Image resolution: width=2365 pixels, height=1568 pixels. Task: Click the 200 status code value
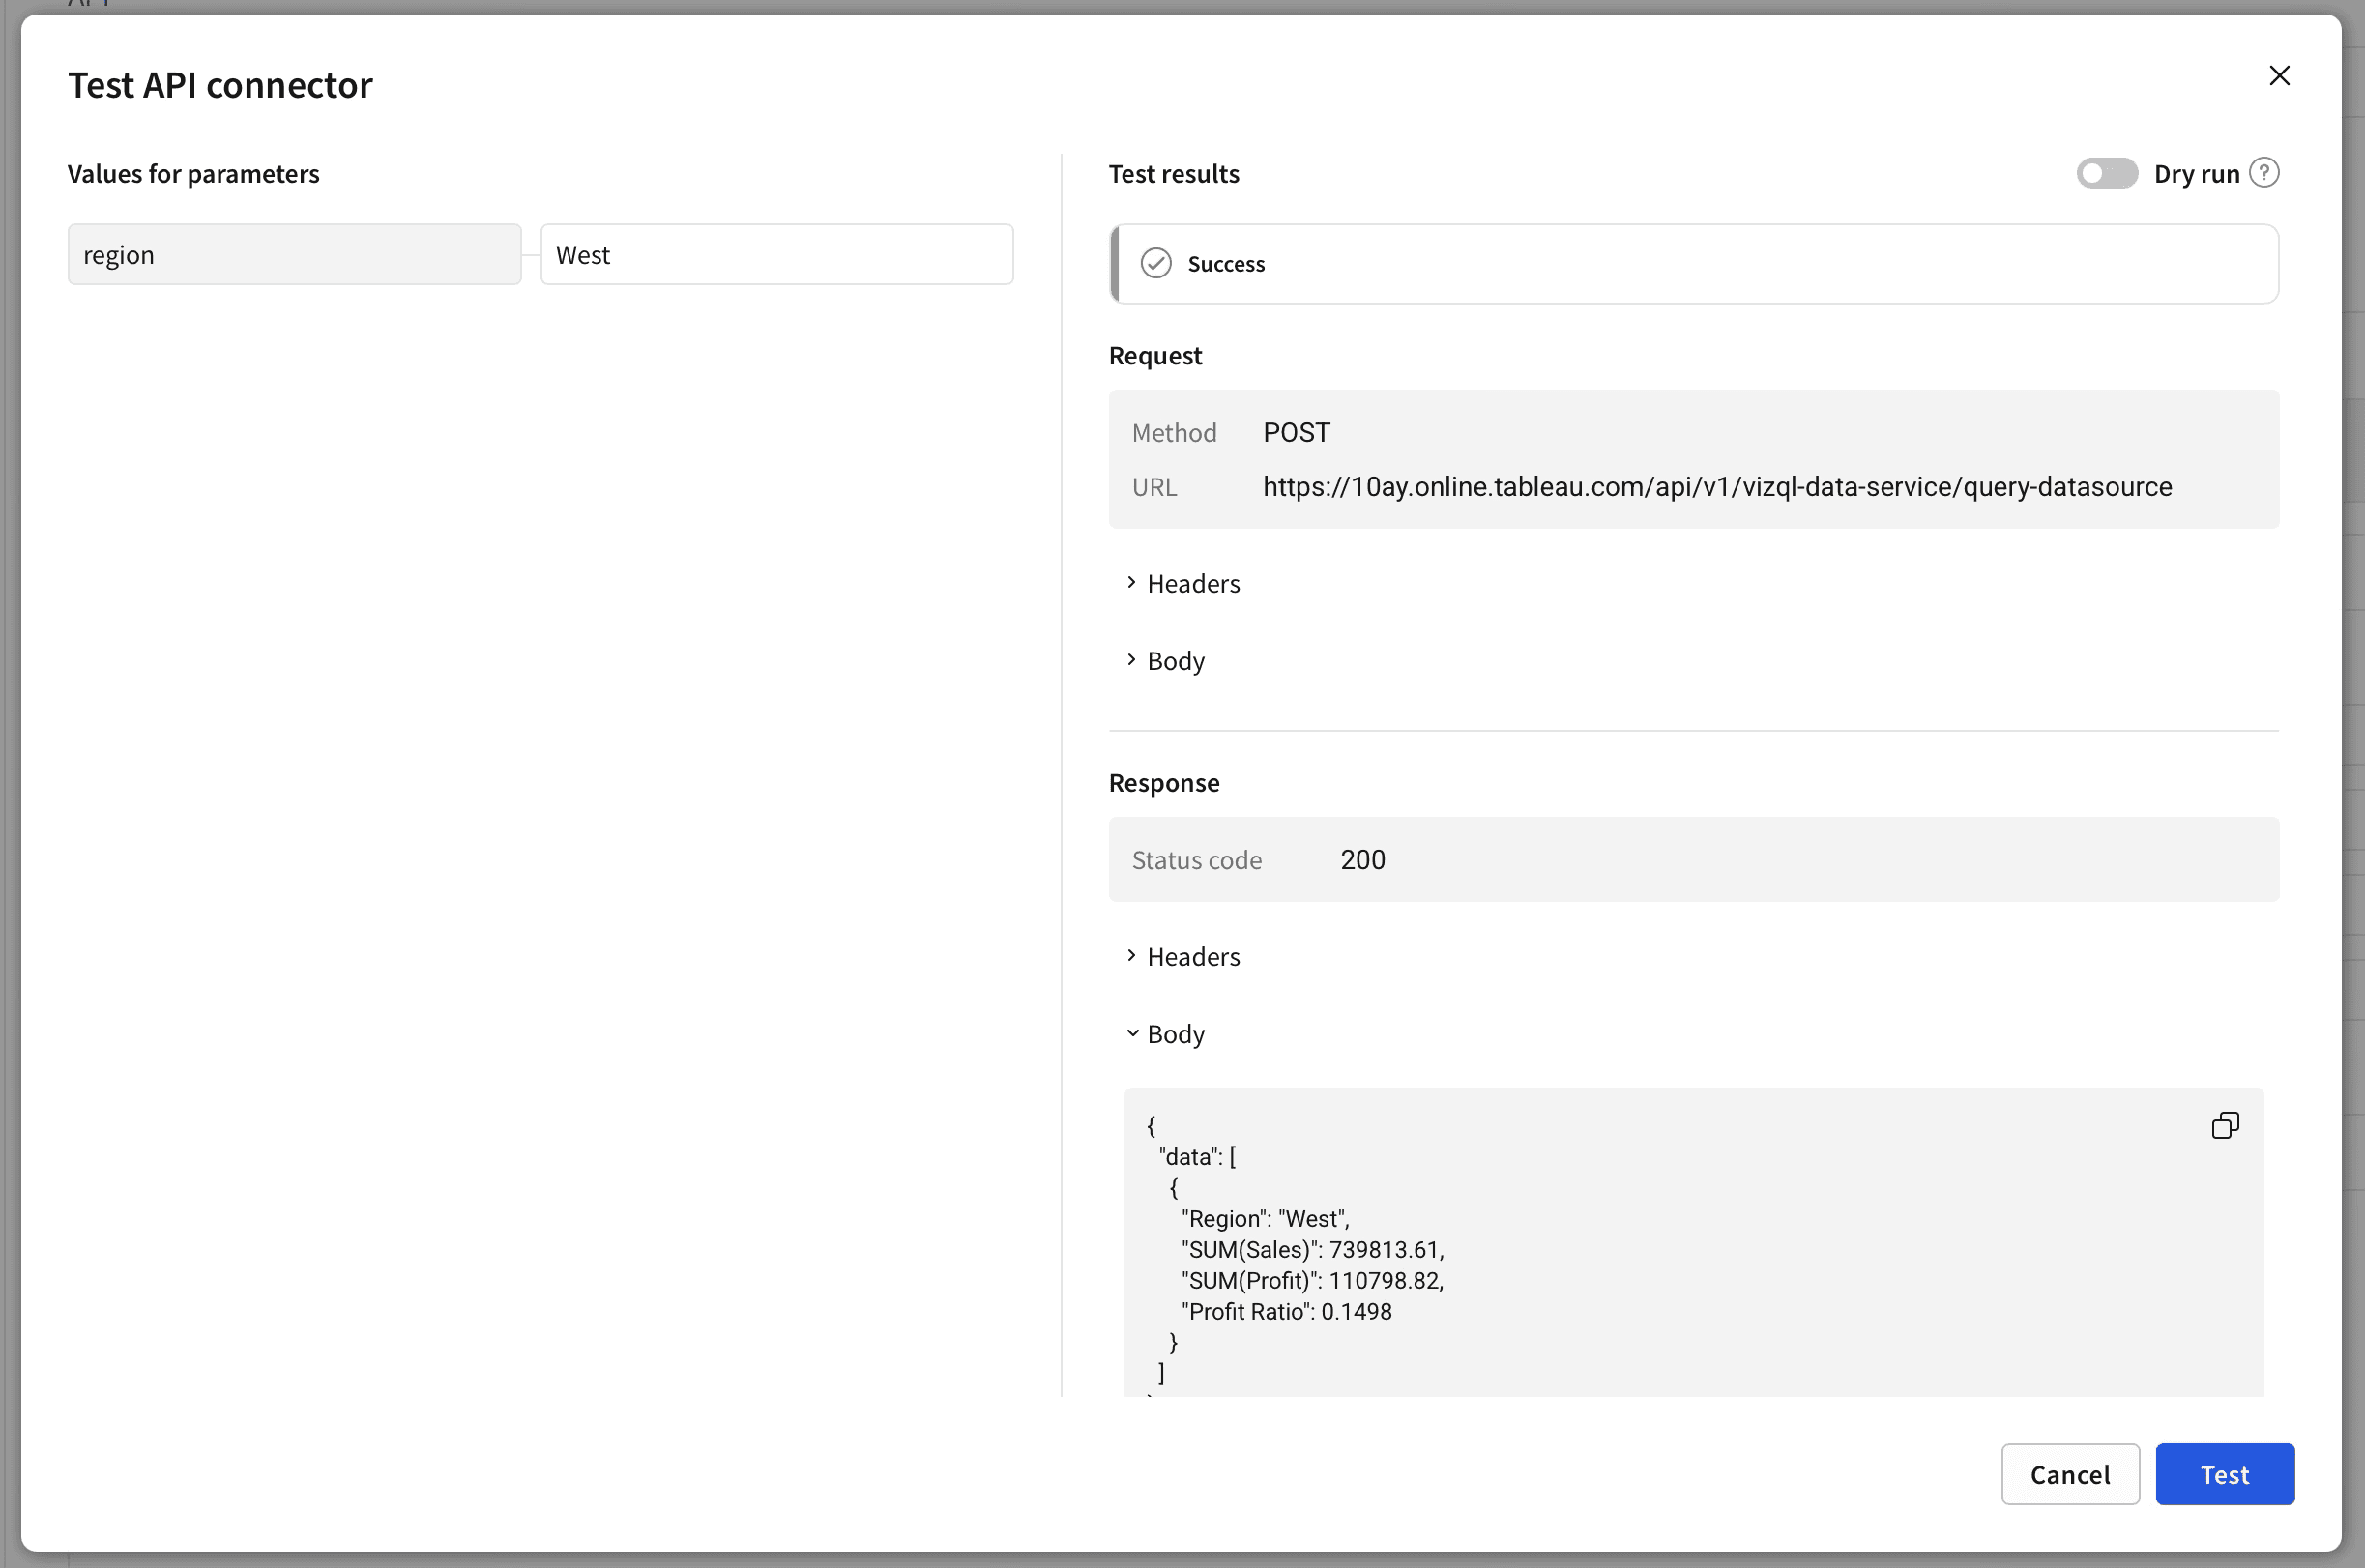click(1362, 860)
